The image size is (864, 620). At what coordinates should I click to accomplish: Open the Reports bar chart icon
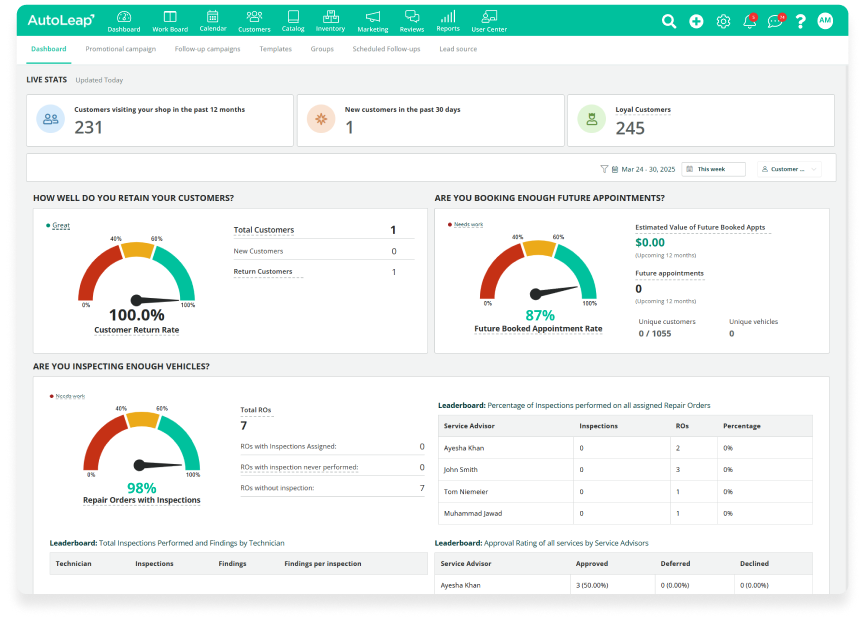(x=448, y=17)
